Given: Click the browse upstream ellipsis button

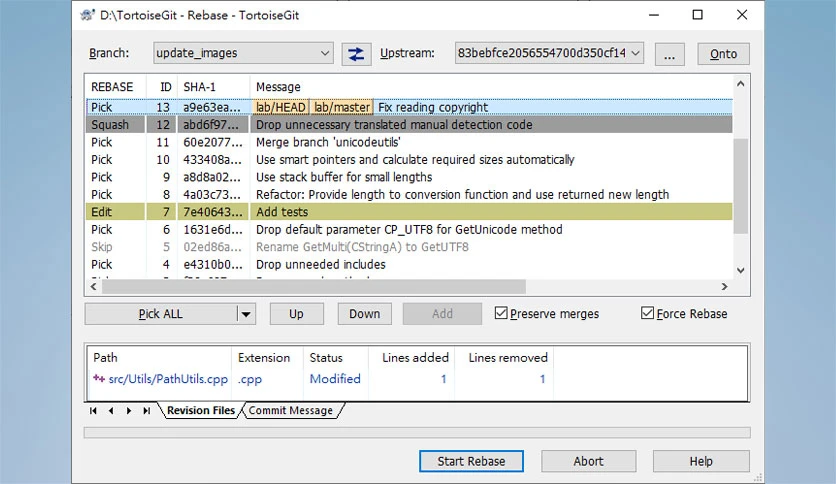Looking at the screenshot, I should pyautogui.click(x=670, y=54).
